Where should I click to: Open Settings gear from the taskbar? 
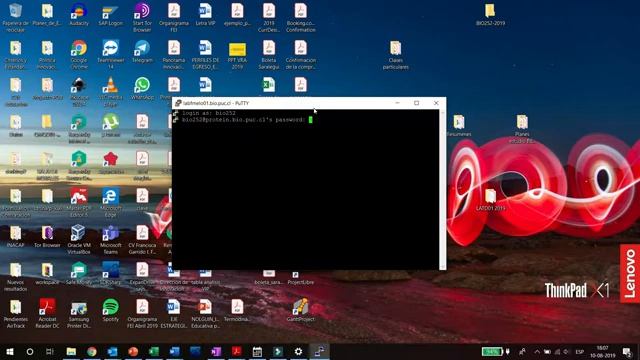click(x=298, y=351)
